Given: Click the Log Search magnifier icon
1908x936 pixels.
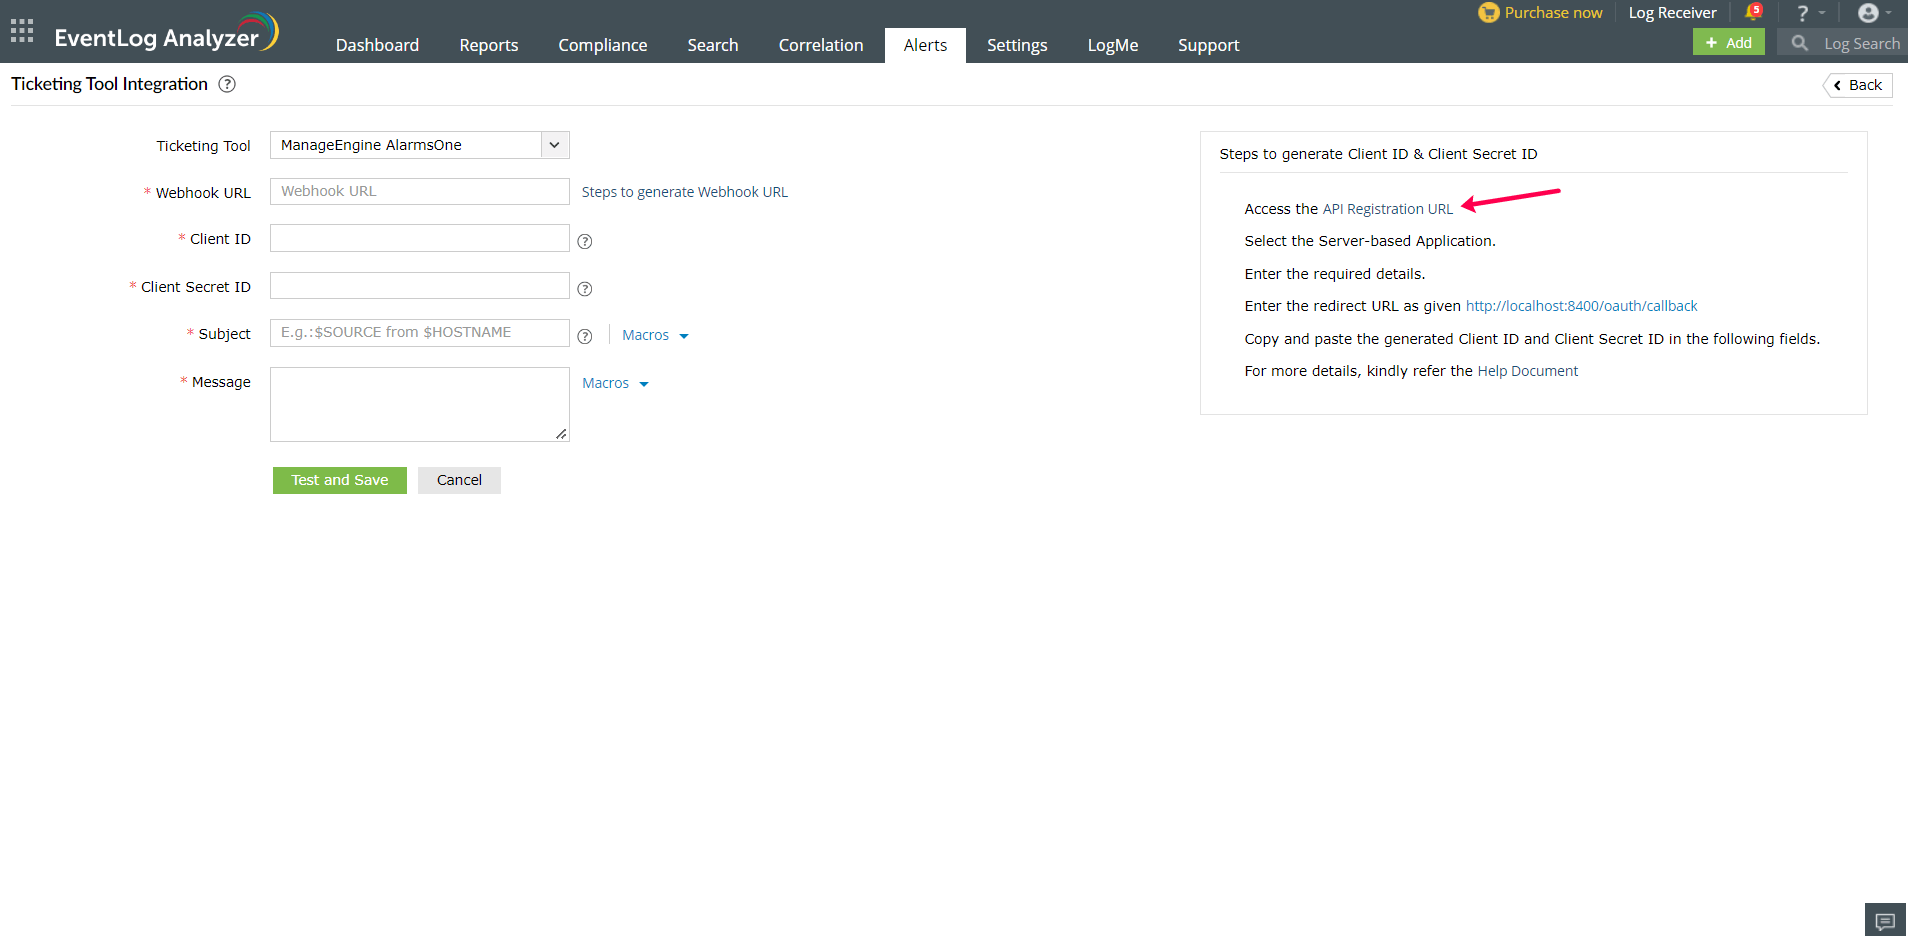Looking at the screenshot, I should pyautogui.click(x=1800, y=43).
